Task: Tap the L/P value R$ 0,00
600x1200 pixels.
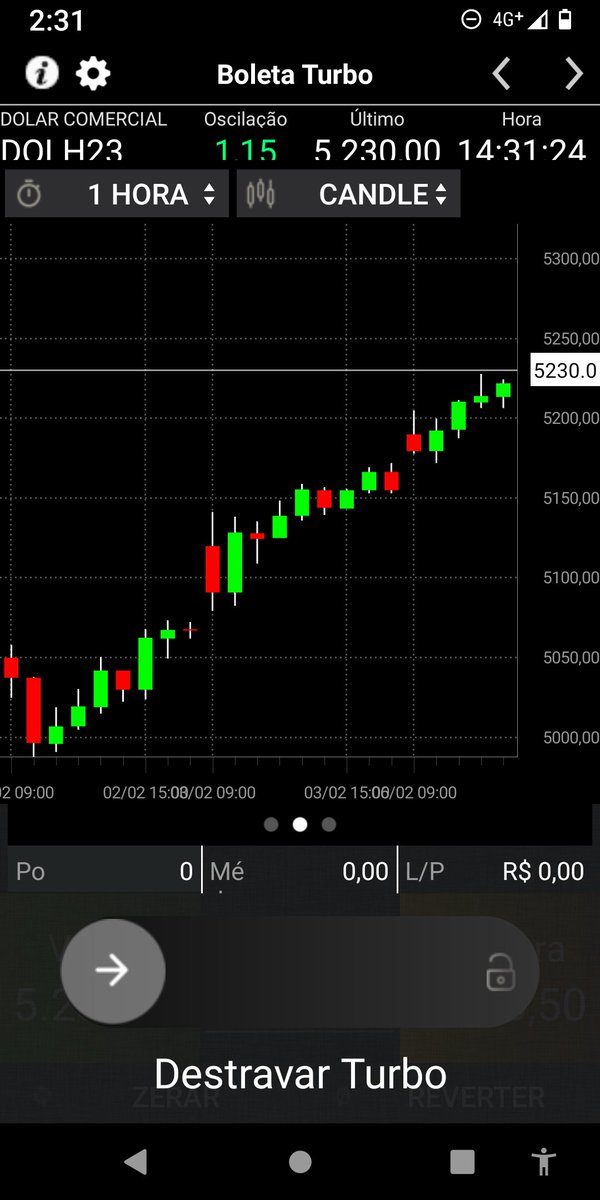Action: click(x=543, y=872)
